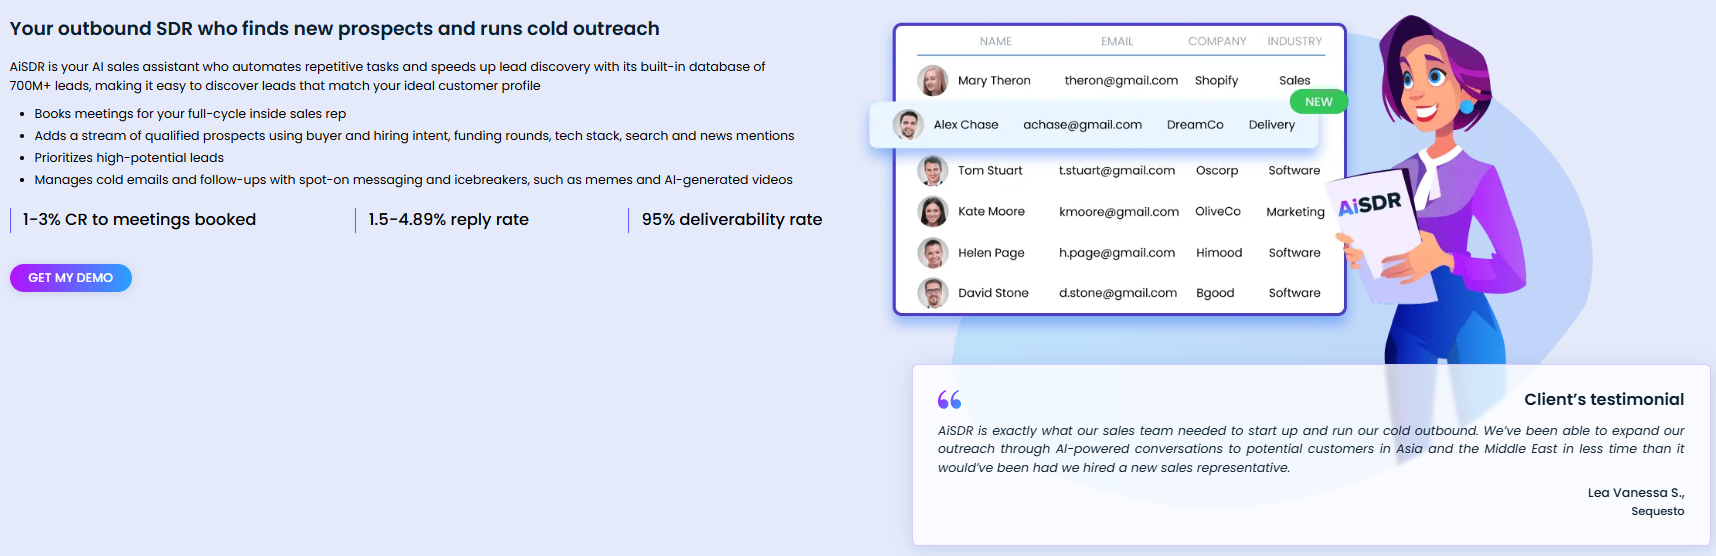Click Software in David Stone's row
Image resolution: width=1716 pixels, height=556 pixels.
pyautogui.click(x=1294, y=293)
